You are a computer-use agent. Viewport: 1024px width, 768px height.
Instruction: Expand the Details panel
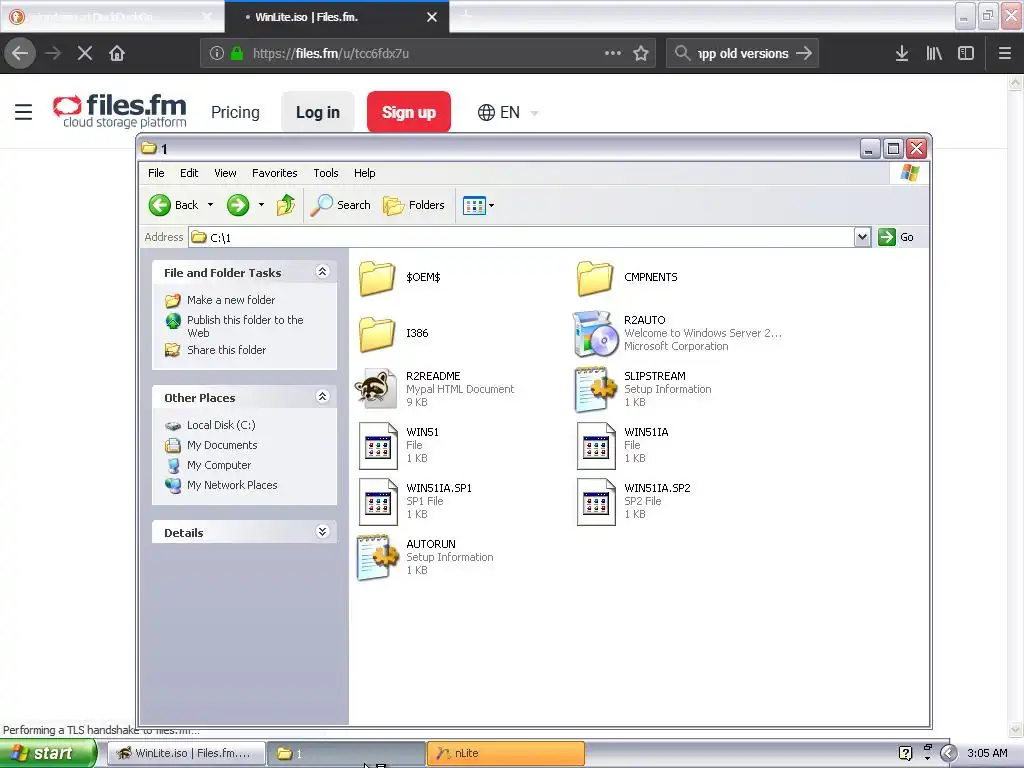[x=322, y=532]
